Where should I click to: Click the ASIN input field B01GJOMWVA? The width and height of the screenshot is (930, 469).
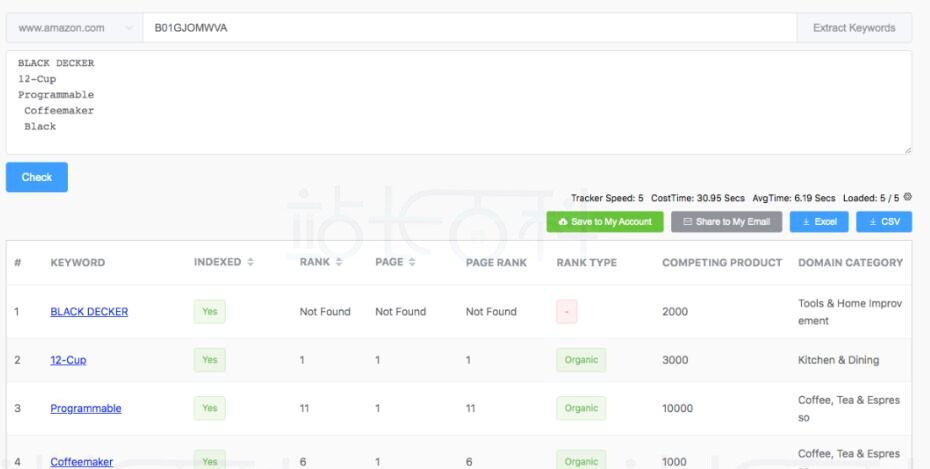coord(469,28)
